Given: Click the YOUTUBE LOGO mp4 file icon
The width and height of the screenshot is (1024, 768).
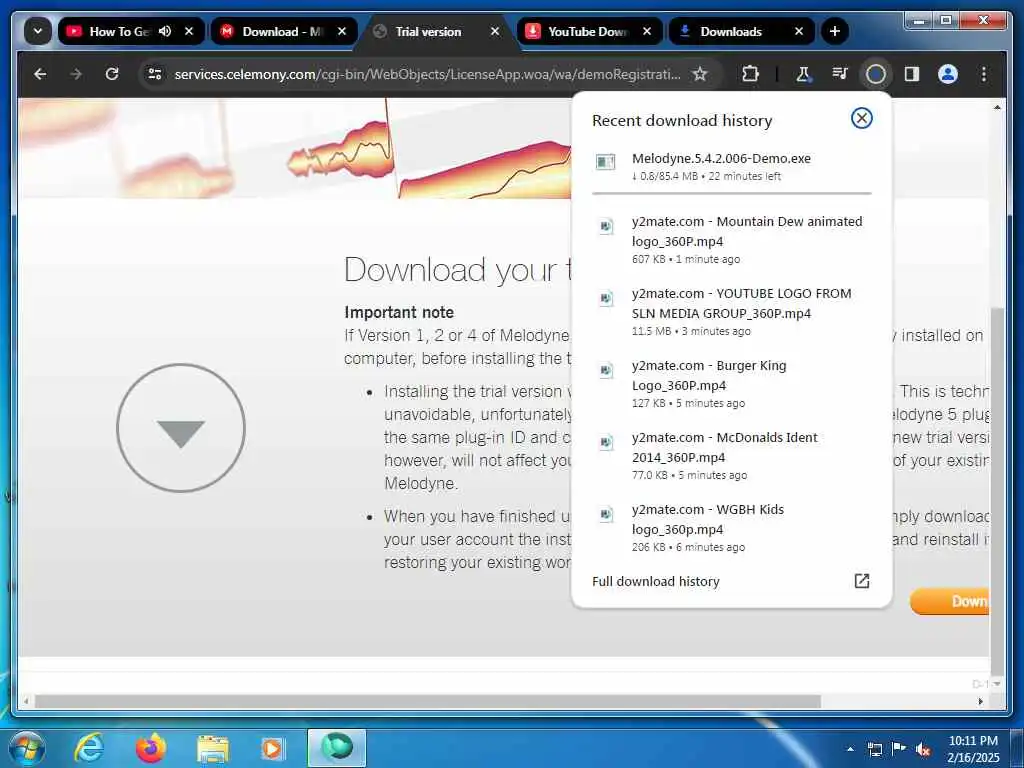Looking at the screenshot, I should click(606, 298).
